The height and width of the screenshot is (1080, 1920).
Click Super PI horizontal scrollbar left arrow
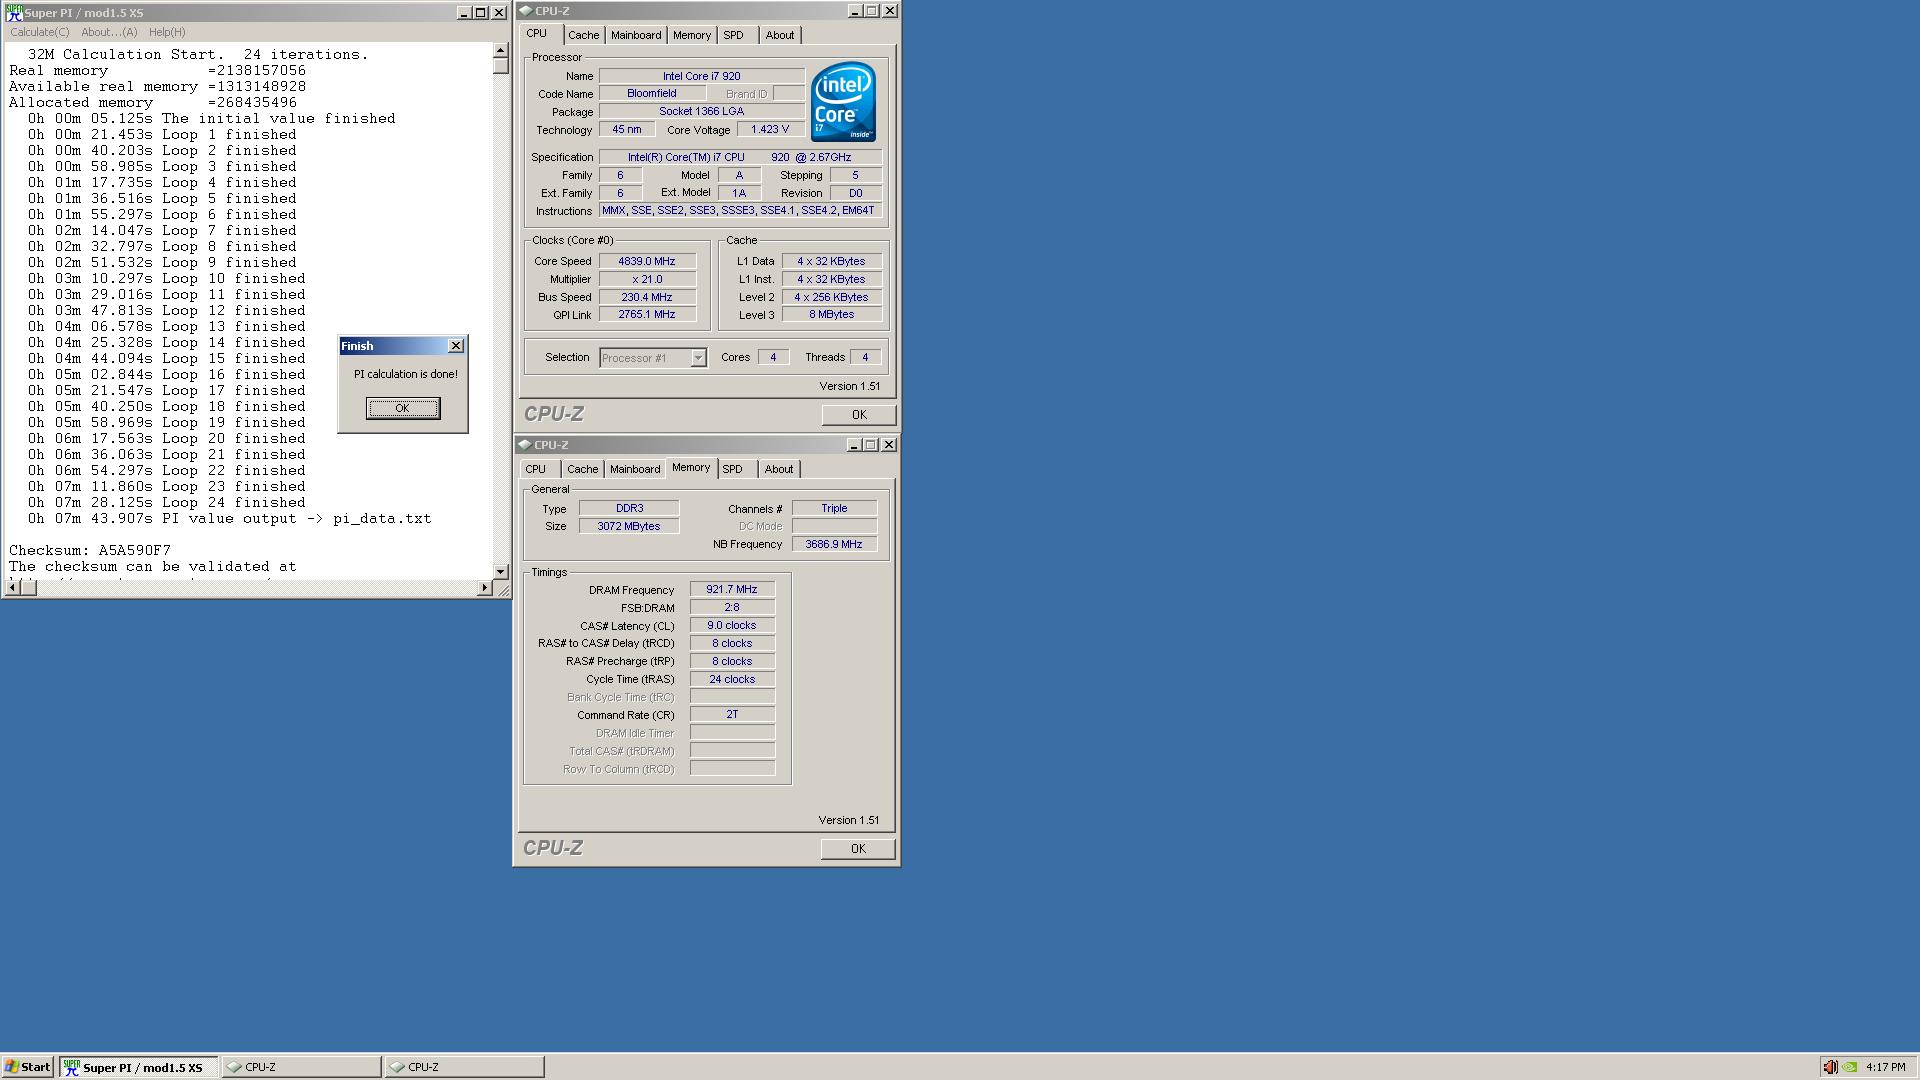click(x=10, y=588)
